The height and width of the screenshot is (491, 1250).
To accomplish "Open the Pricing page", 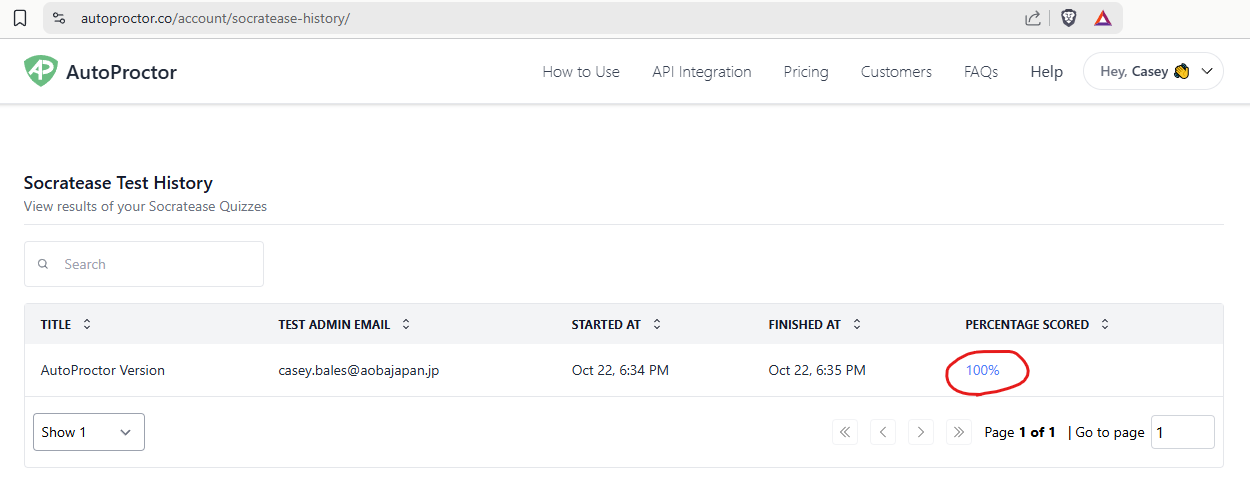I will click(x=805, y=72).
